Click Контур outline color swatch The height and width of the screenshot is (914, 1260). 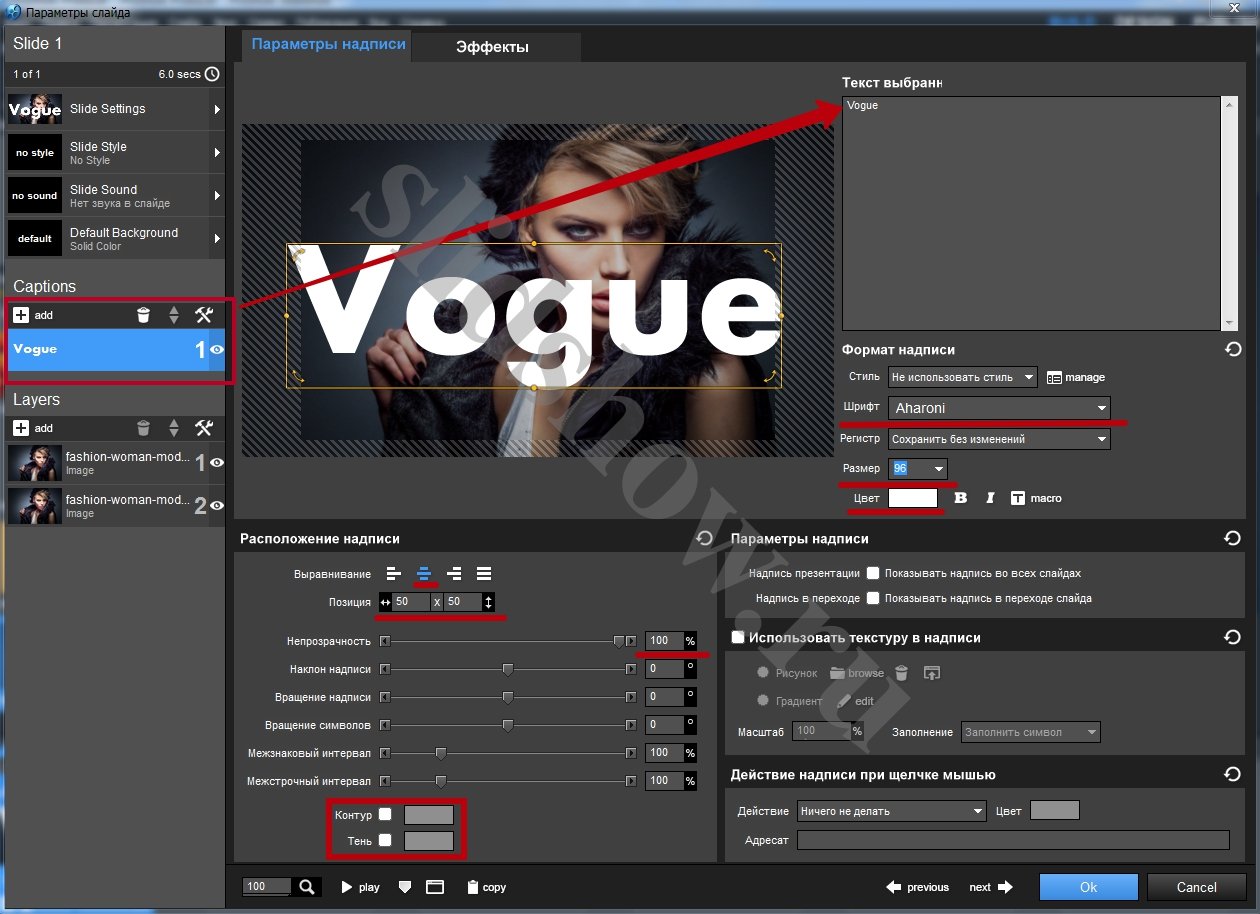(429, 815)
